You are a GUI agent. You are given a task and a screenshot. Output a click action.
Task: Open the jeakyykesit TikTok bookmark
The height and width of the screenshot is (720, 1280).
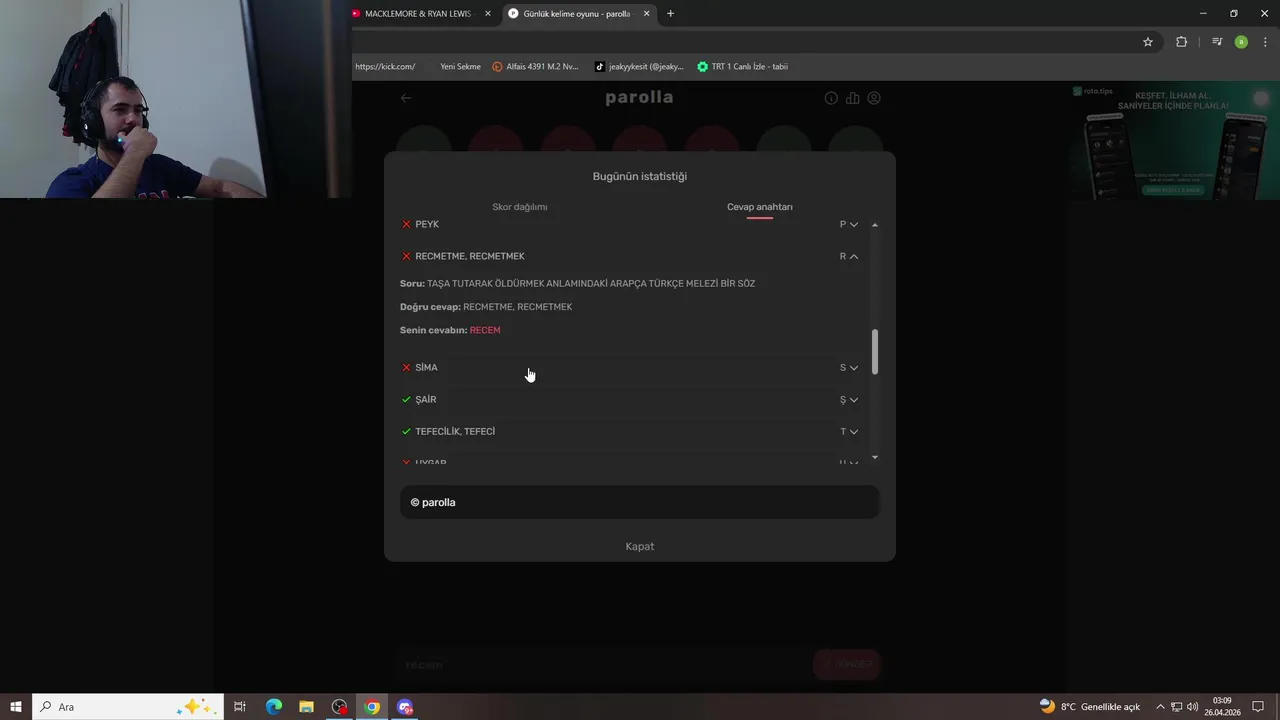click(639, 67)
